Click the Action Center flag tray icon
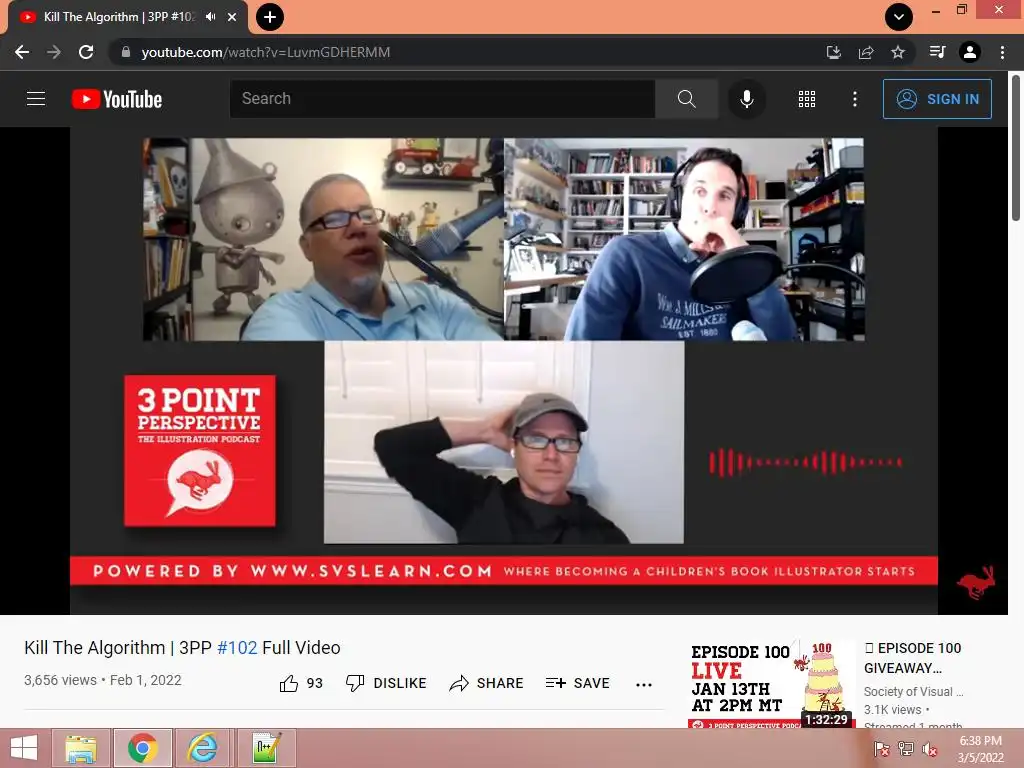 point(882,749)
